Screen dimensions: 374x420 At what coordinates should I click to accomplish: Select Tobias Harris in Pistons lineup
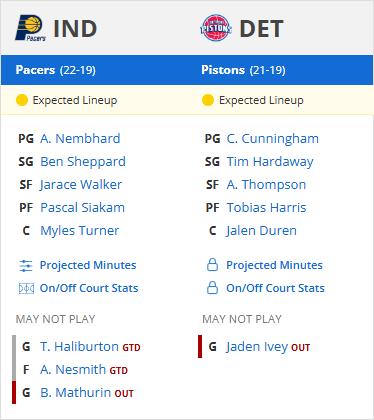coord(266,208)
